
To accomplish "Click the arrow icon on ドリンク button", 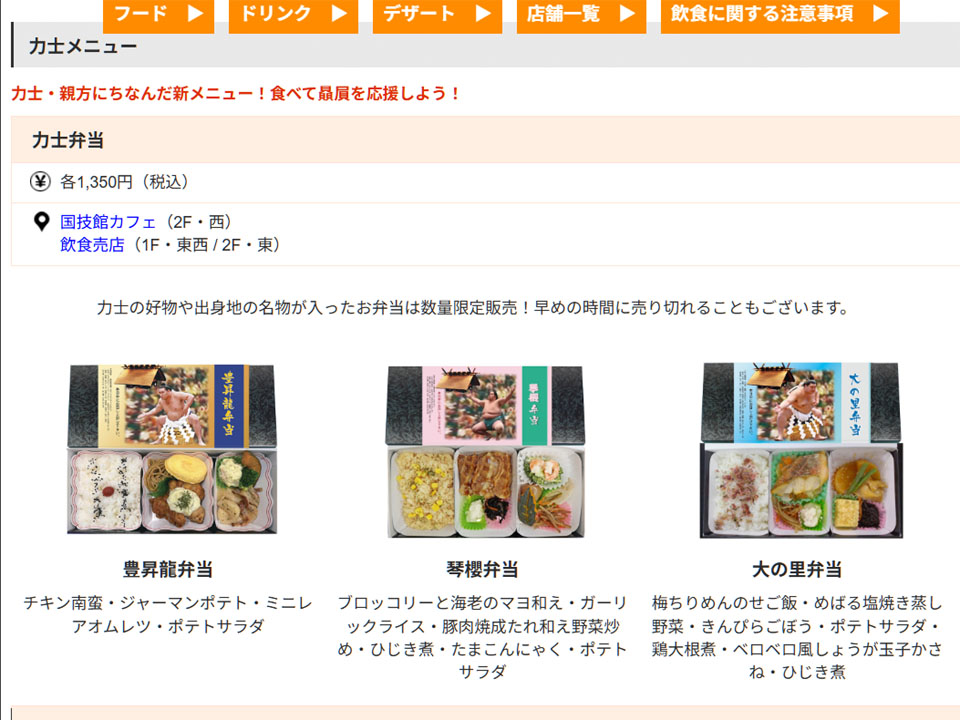I will [339, 13].
